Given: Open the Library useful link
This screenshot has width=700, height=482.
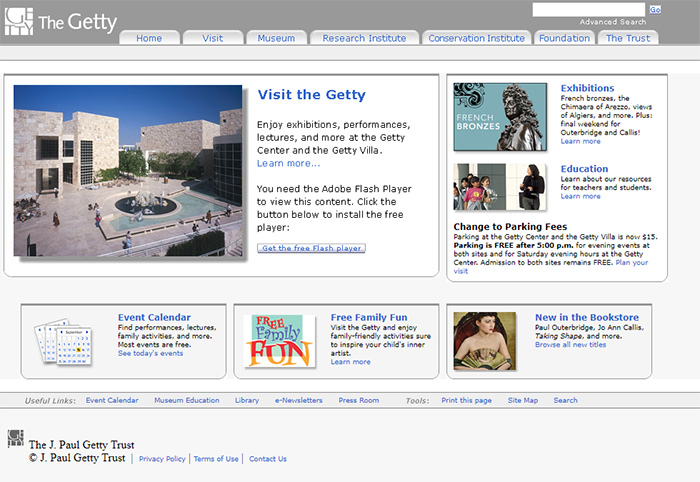Looking at the screenshot, I should (x=247, y=400).
